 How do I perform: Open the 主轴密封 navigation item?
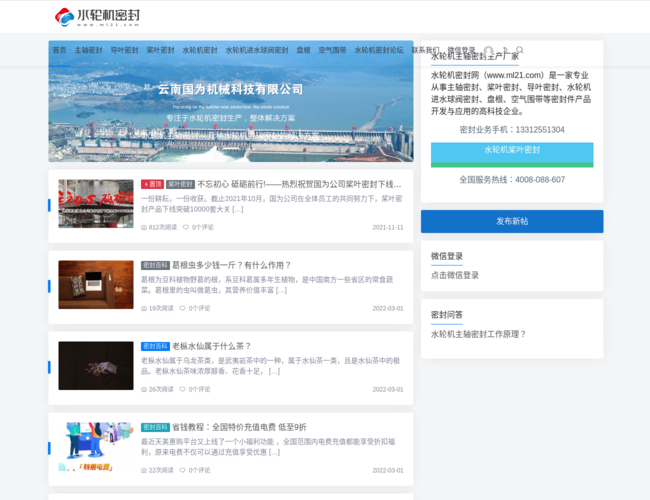(88, 50)
